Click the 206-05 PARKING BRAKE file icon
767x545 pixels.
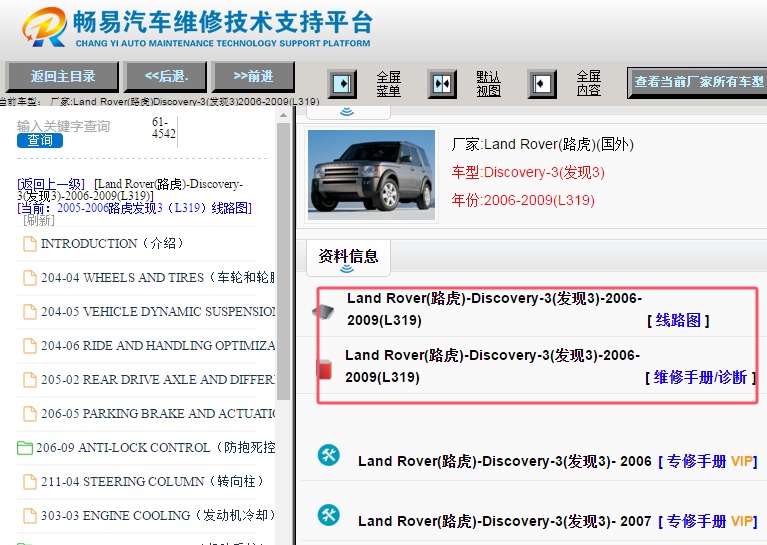(x=30, y=414)
